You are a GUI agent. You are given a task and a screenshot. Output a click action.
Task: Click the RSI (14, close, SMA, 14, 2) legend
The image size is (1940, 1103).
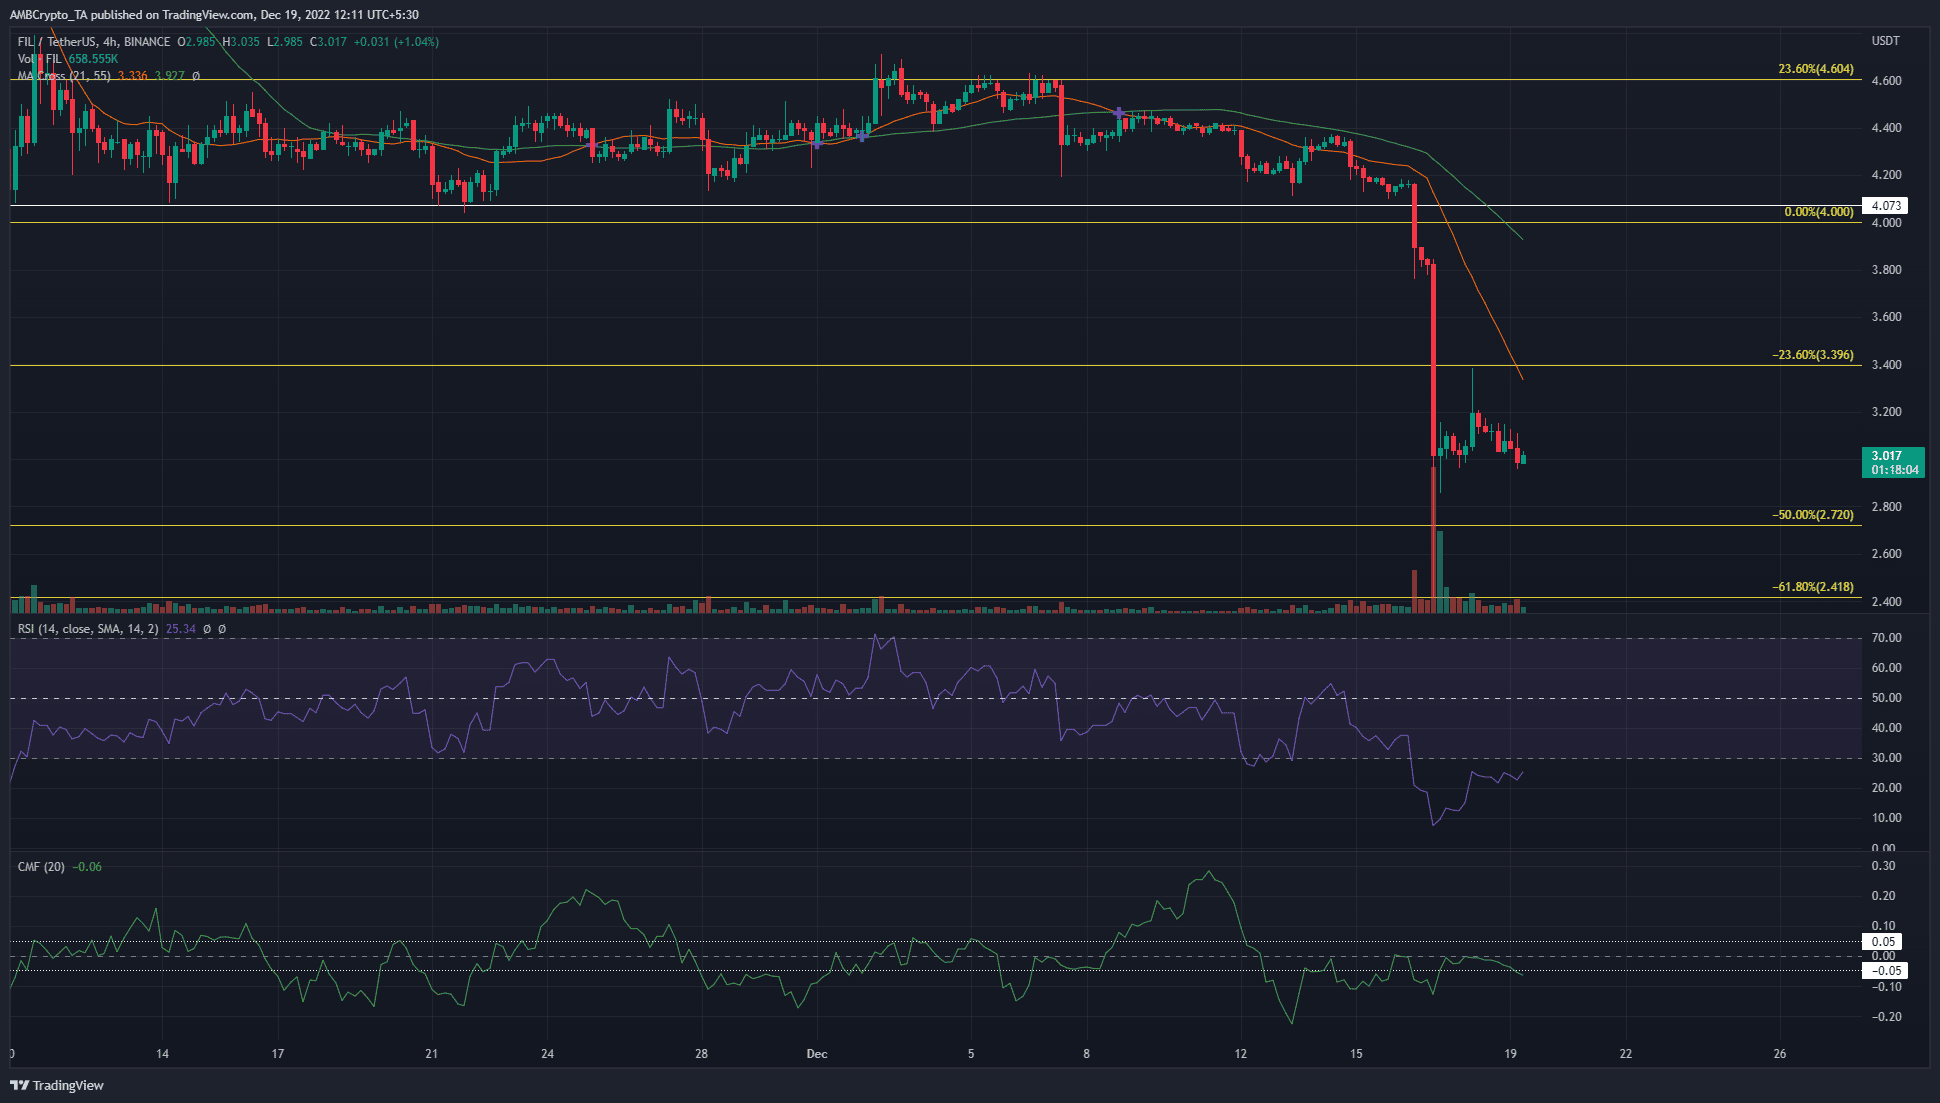coord(88,629)
